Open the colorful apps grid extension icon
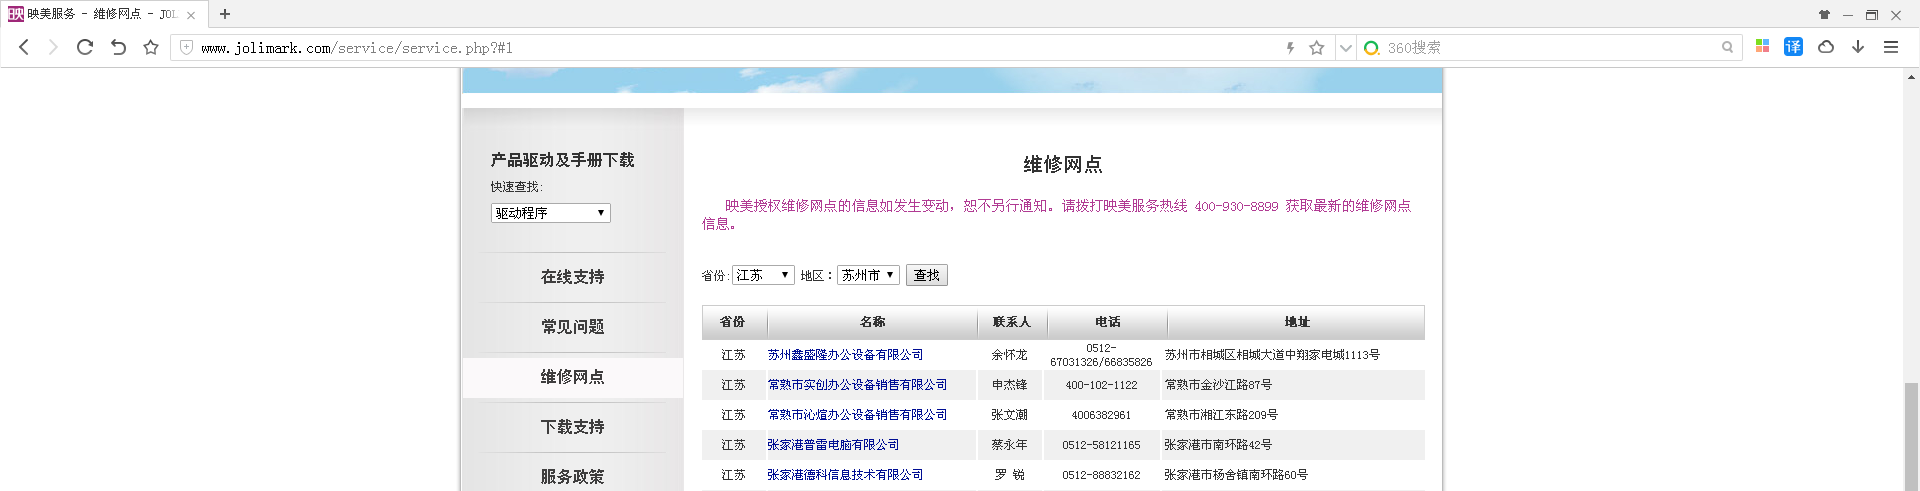Image resolution: width=1920 pixels, height=491 pixels. [x=1762, y=46]
